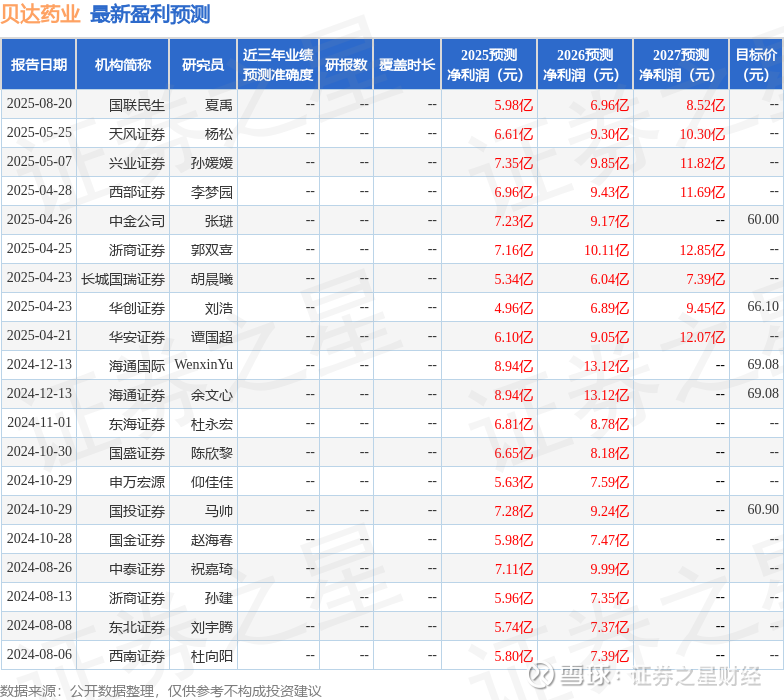
Task: Click researcher 谭国超
Action: [212, 337]
